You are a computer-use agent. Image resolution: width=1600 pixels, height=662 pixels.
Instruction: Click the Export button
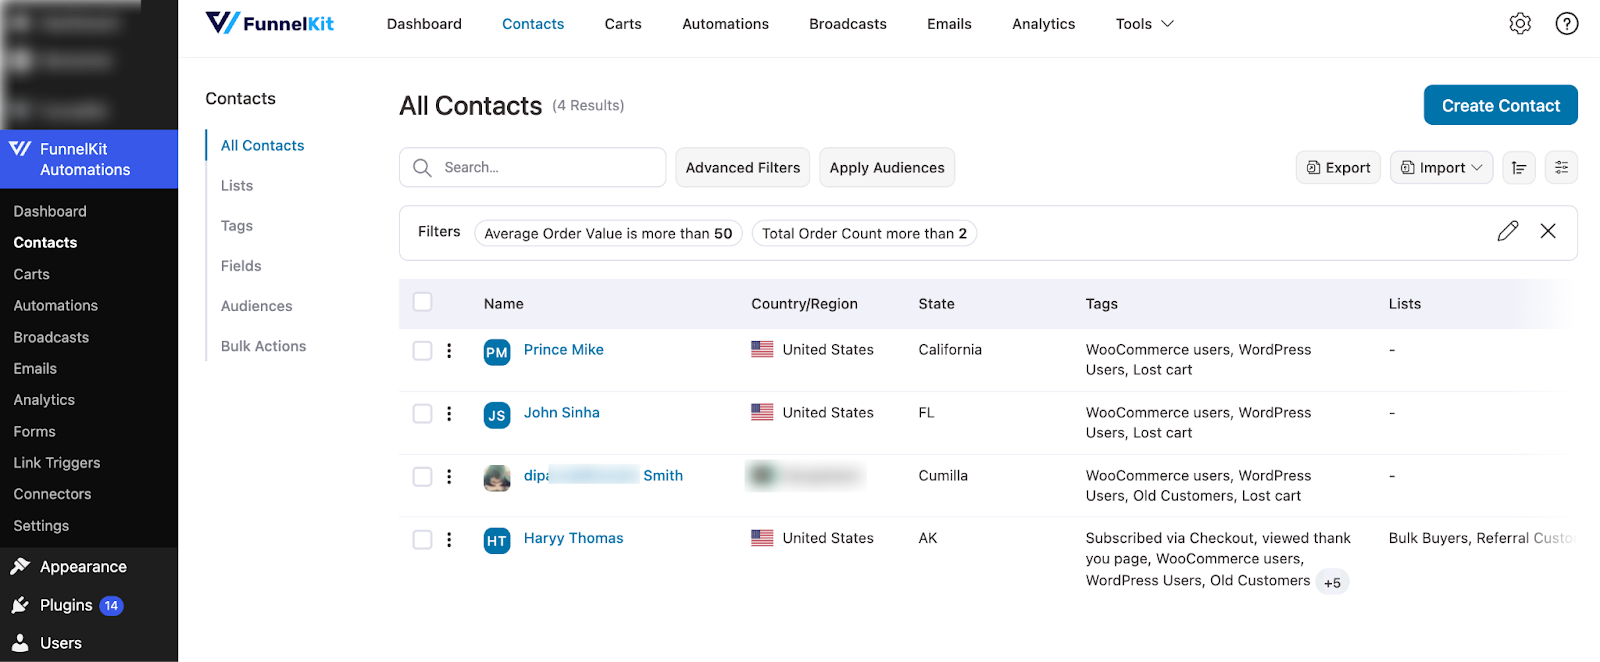[1338, 168]
